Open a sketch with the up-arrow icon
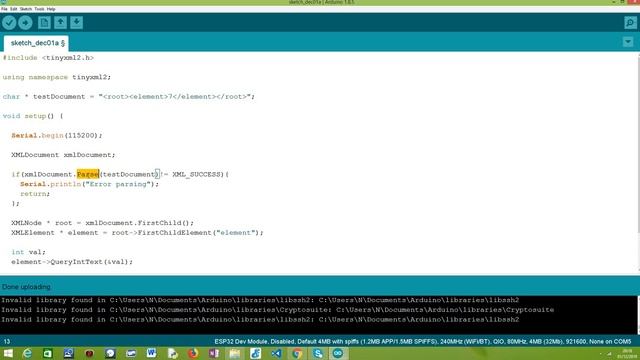 point(60,22)
